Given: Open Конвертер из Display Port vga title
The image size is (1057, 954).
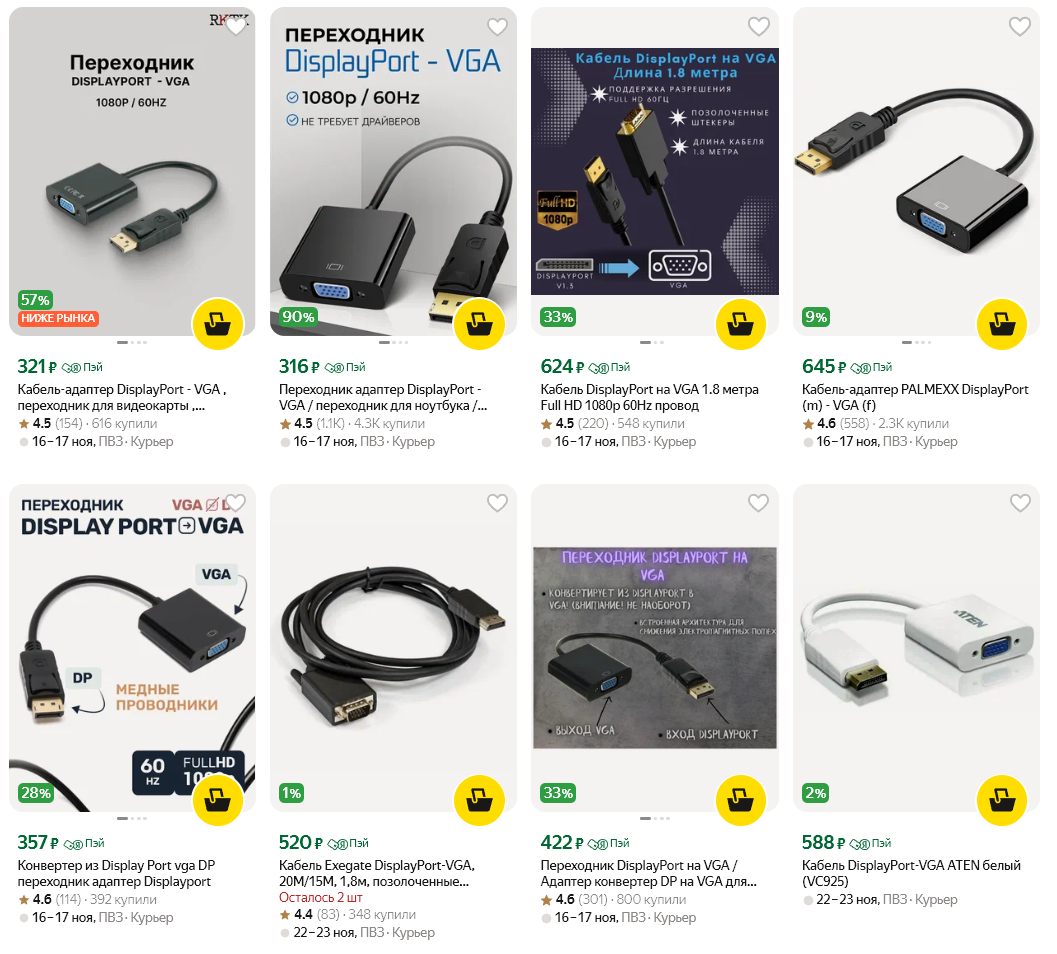Looking at the screenshot, I should click(x=116, y=873).
